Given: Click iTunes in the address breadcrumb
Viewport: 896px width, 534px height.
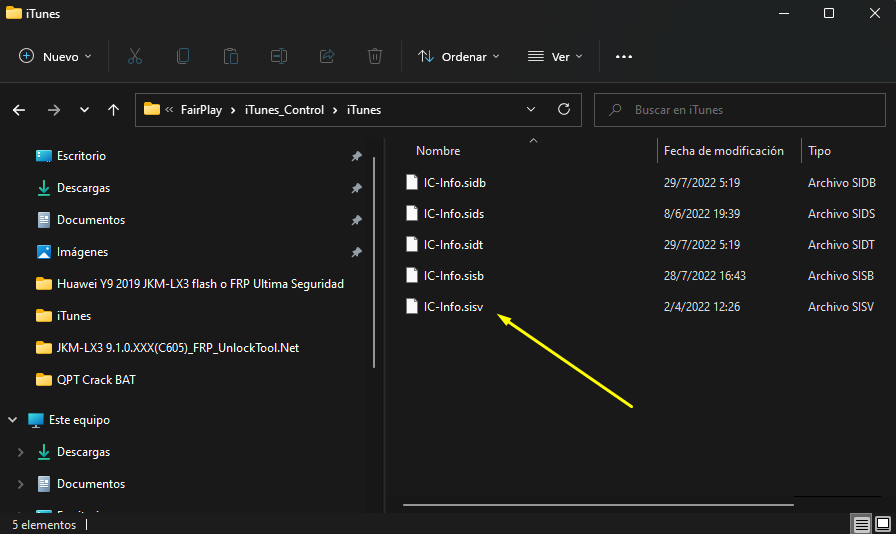Looking at the screenshot, I should pyautogui.click(x=363, y=110).
